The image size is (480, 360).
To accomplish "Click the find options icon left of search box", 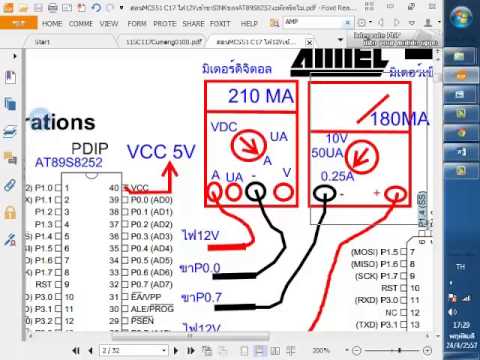I will click(x=274, y=23).
